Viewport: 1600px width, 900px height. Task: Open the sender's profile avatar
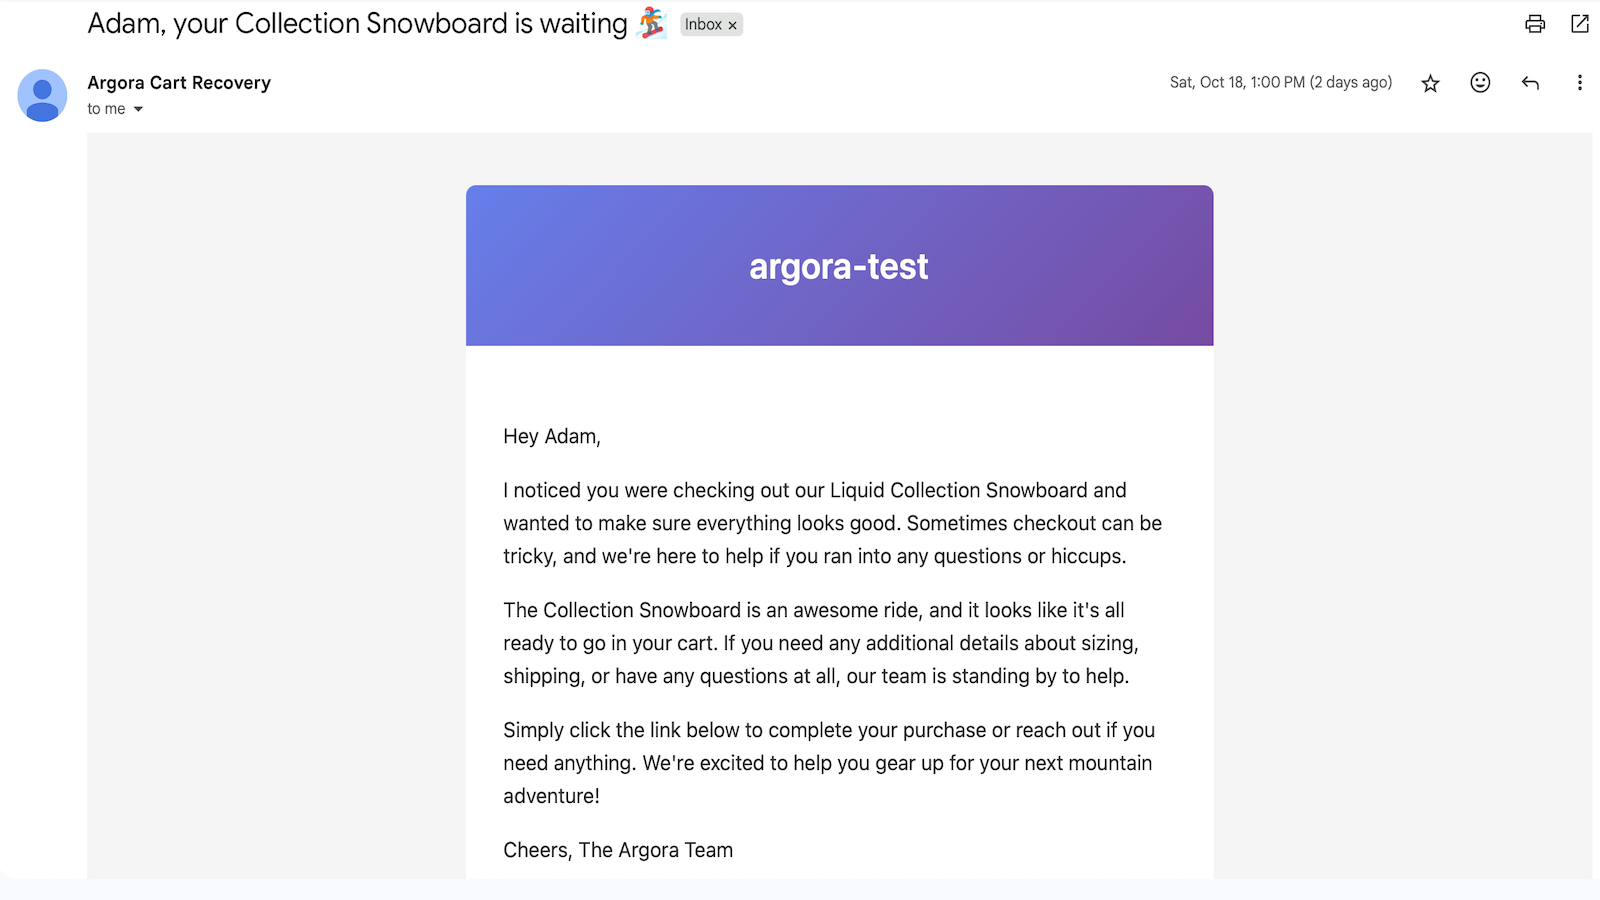pyautogui.click(x=42, y=96)
